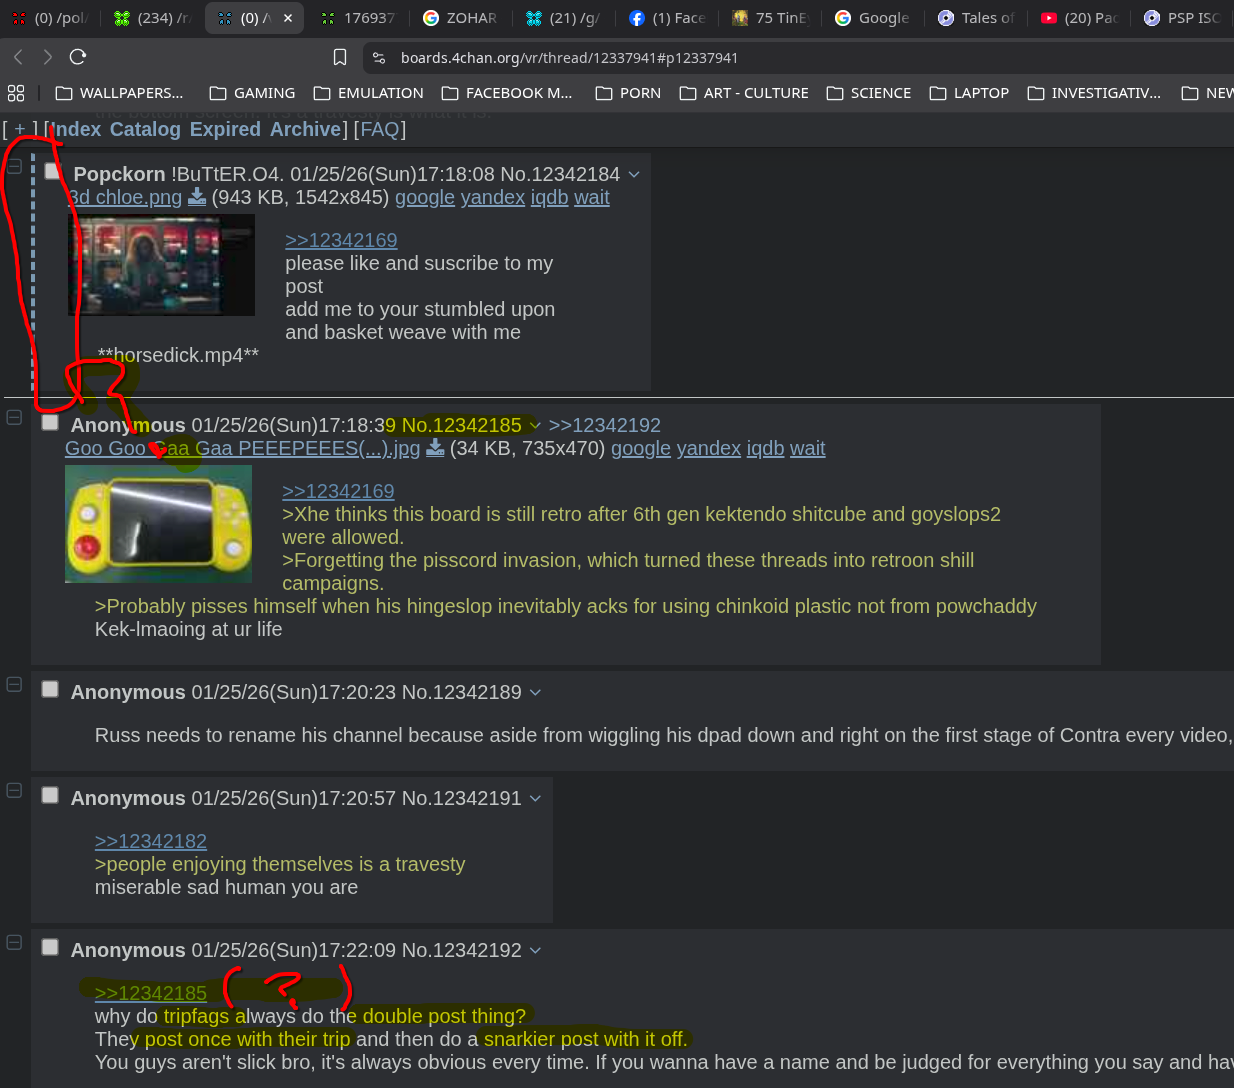
Task: Download Goo Goo Gaa Gaa jpg via icon
Action: tap(435, 447)
